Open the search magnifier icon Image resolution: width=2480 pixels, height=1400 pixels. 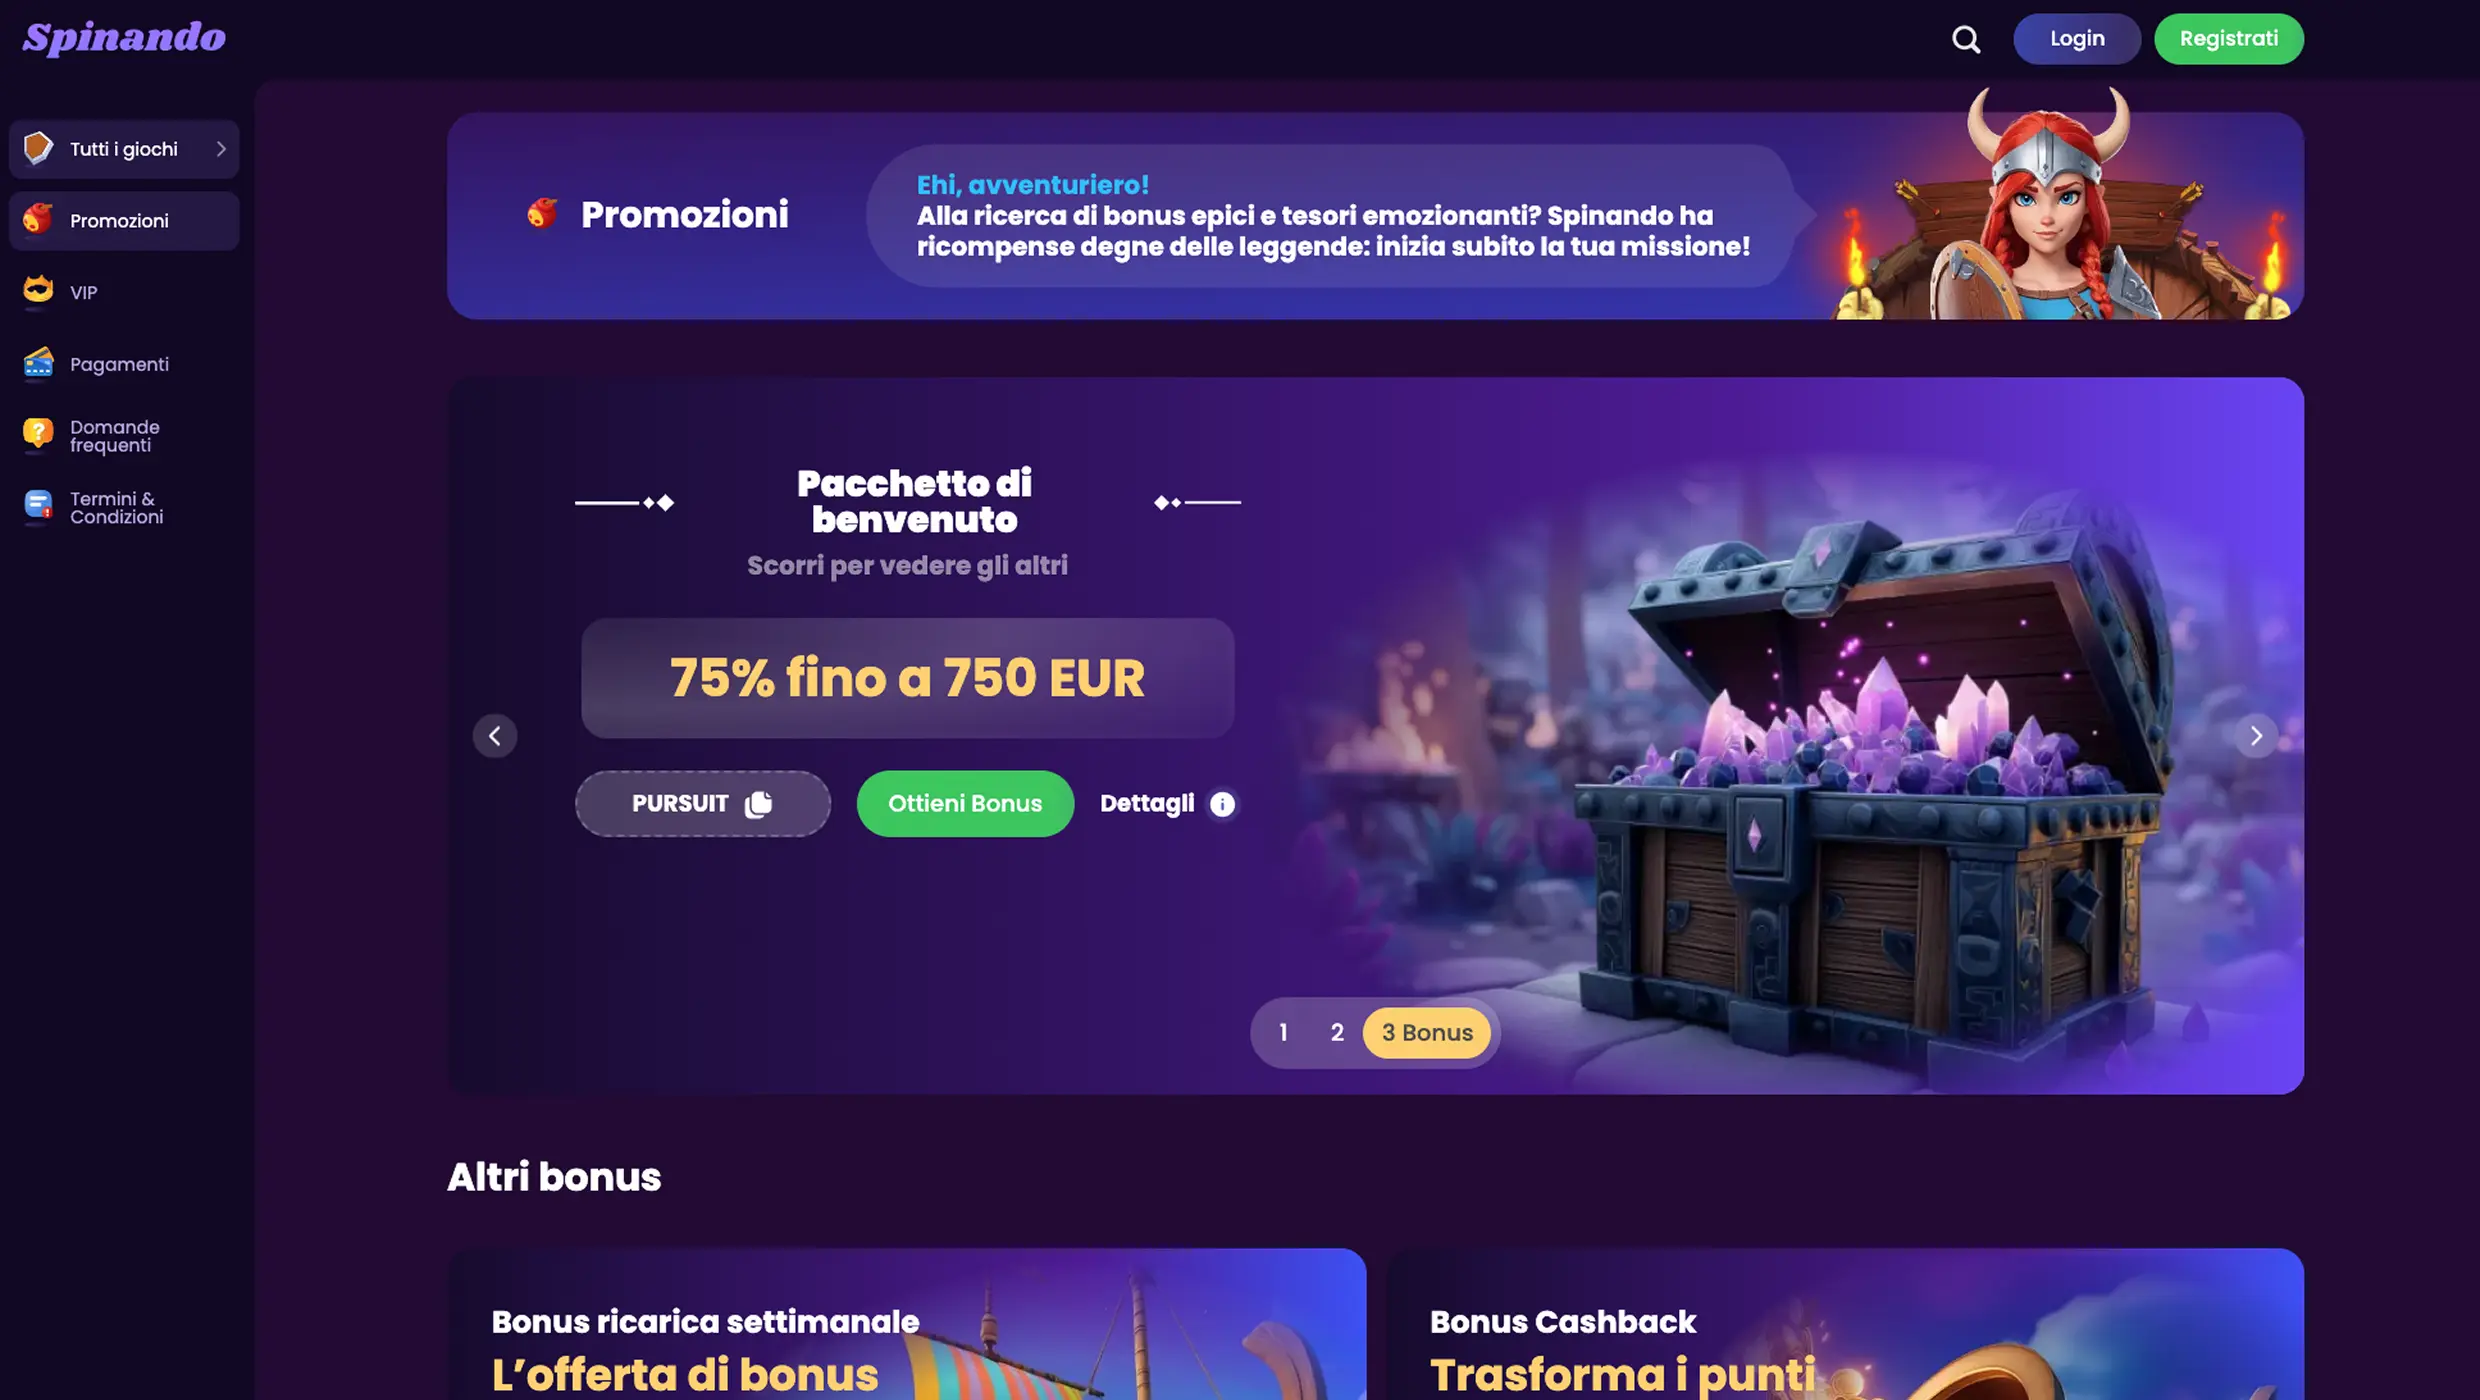coord(1965,39)
